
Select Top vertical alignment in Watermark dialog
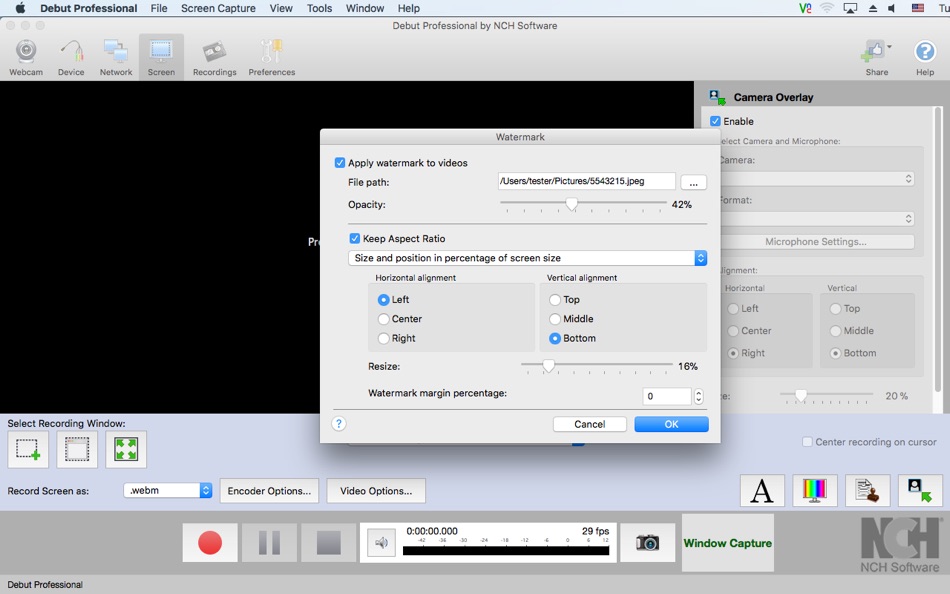pyautogui.click(x=555, y=299)
